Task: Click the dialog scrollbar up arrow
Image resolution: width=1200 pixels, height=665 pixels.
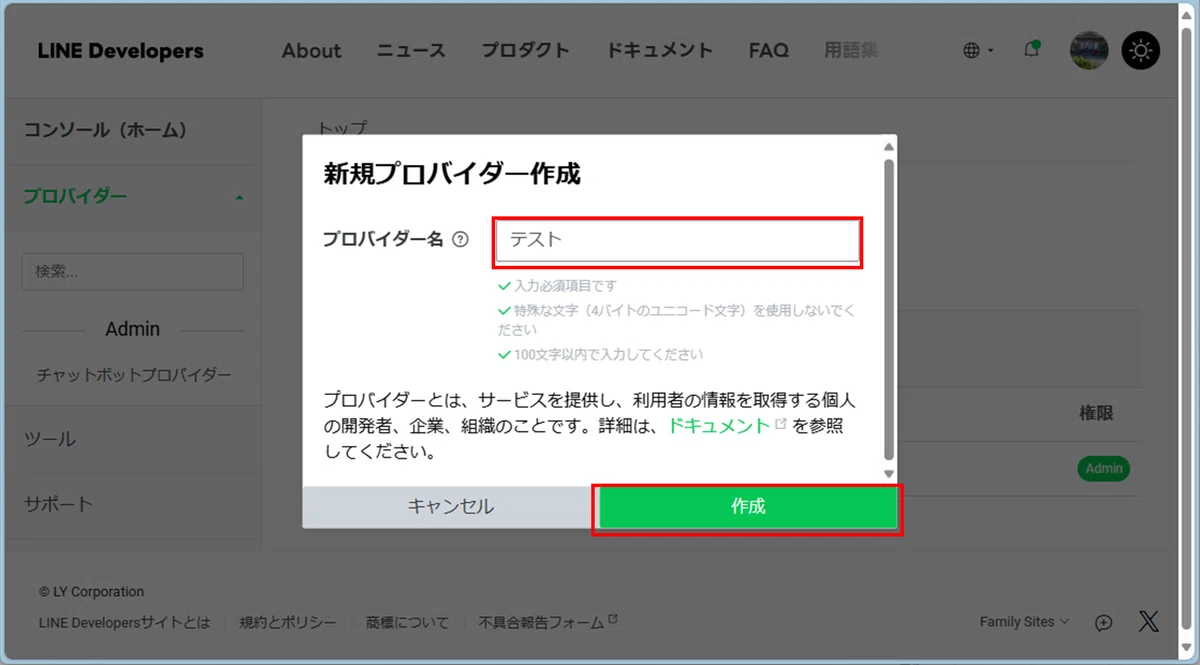Action: pyautogui.click(x=889, y=147)
